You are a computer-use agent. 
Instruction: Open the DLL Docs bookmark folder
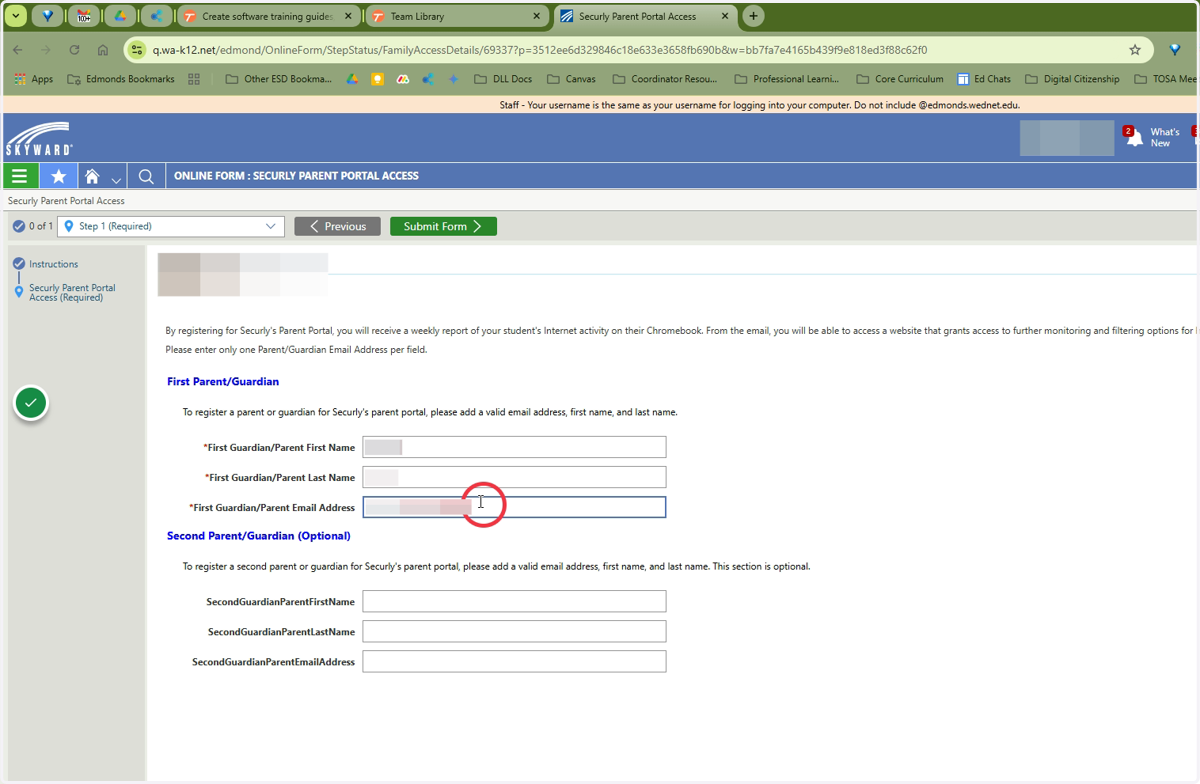503,79
